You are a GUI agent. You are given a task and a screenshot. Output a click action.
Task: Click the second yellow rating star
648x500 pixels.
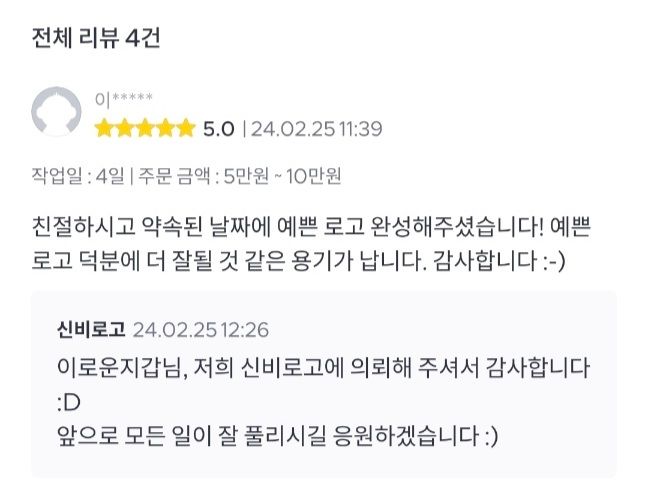tap(125, 129)
